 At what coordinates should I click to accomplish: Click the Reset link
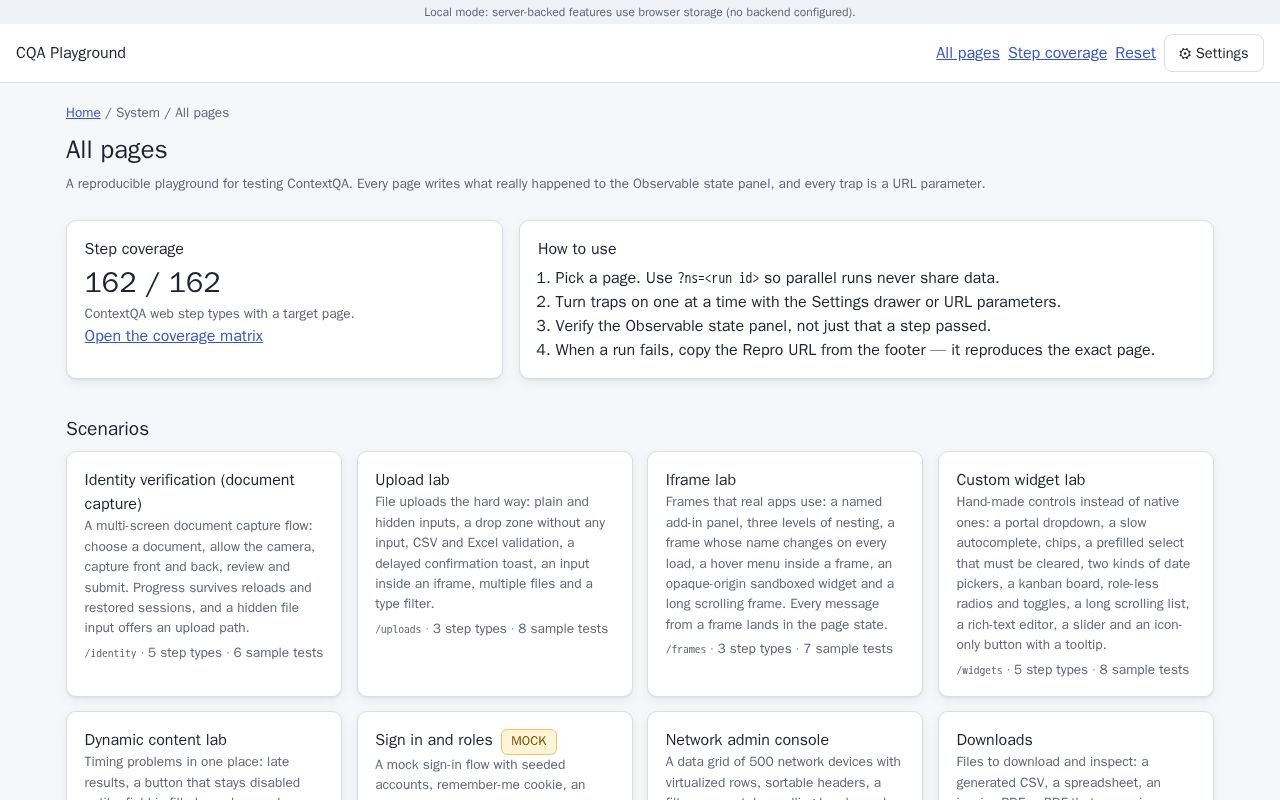click(1135, 53)
